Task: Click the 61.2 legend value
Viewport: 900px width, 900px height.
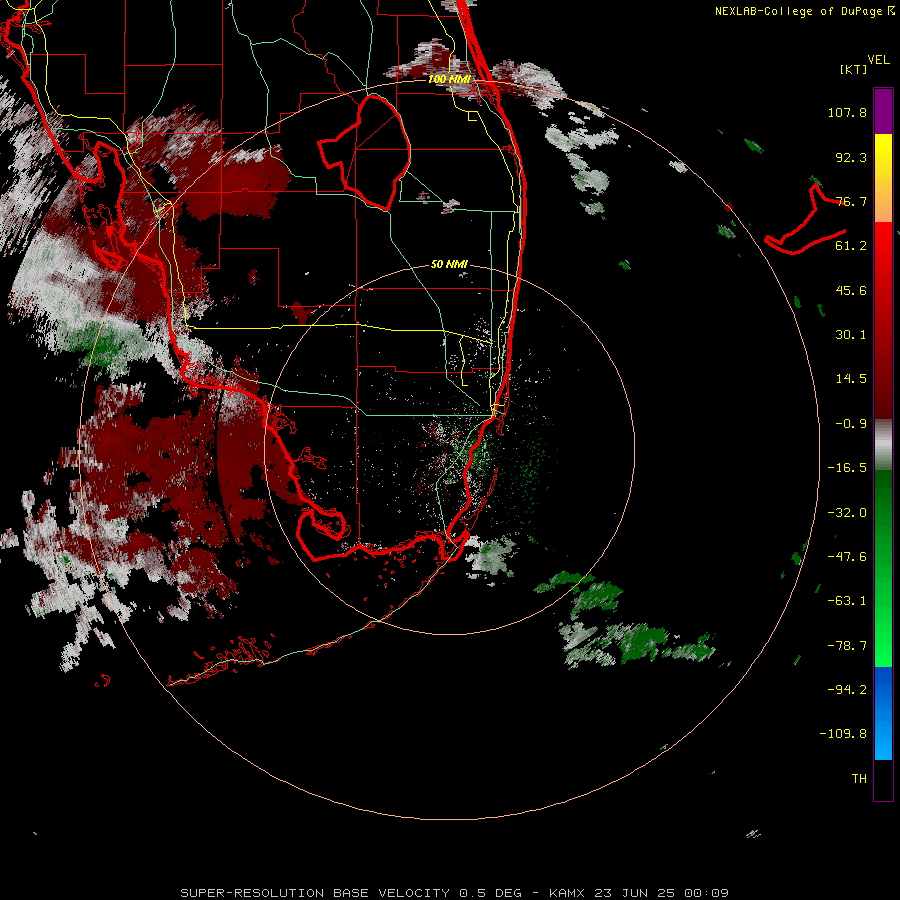Action: point(851,246)
